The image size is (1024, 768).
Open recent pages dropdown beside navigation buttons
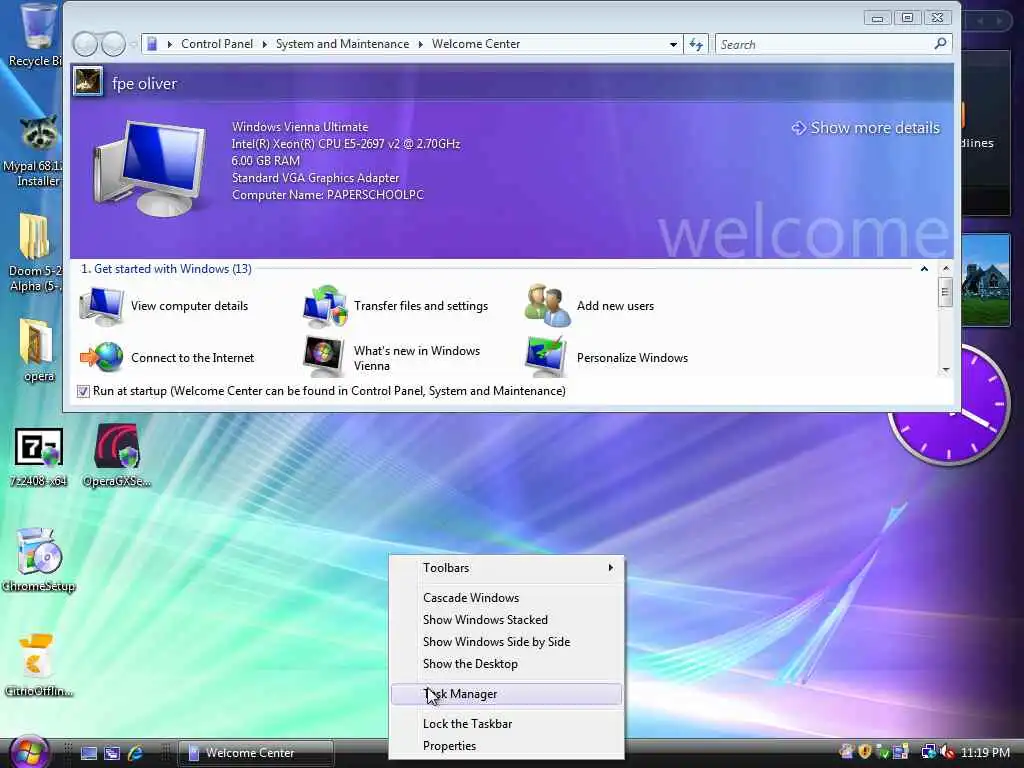(x=133, y=44)
